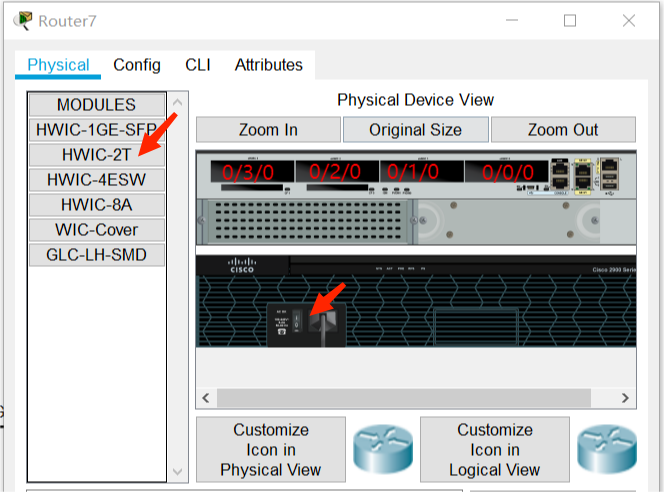Select the HWIC-1GE-SFP module
The height and width of the screenshot is (492, 664).
(97, 130)
